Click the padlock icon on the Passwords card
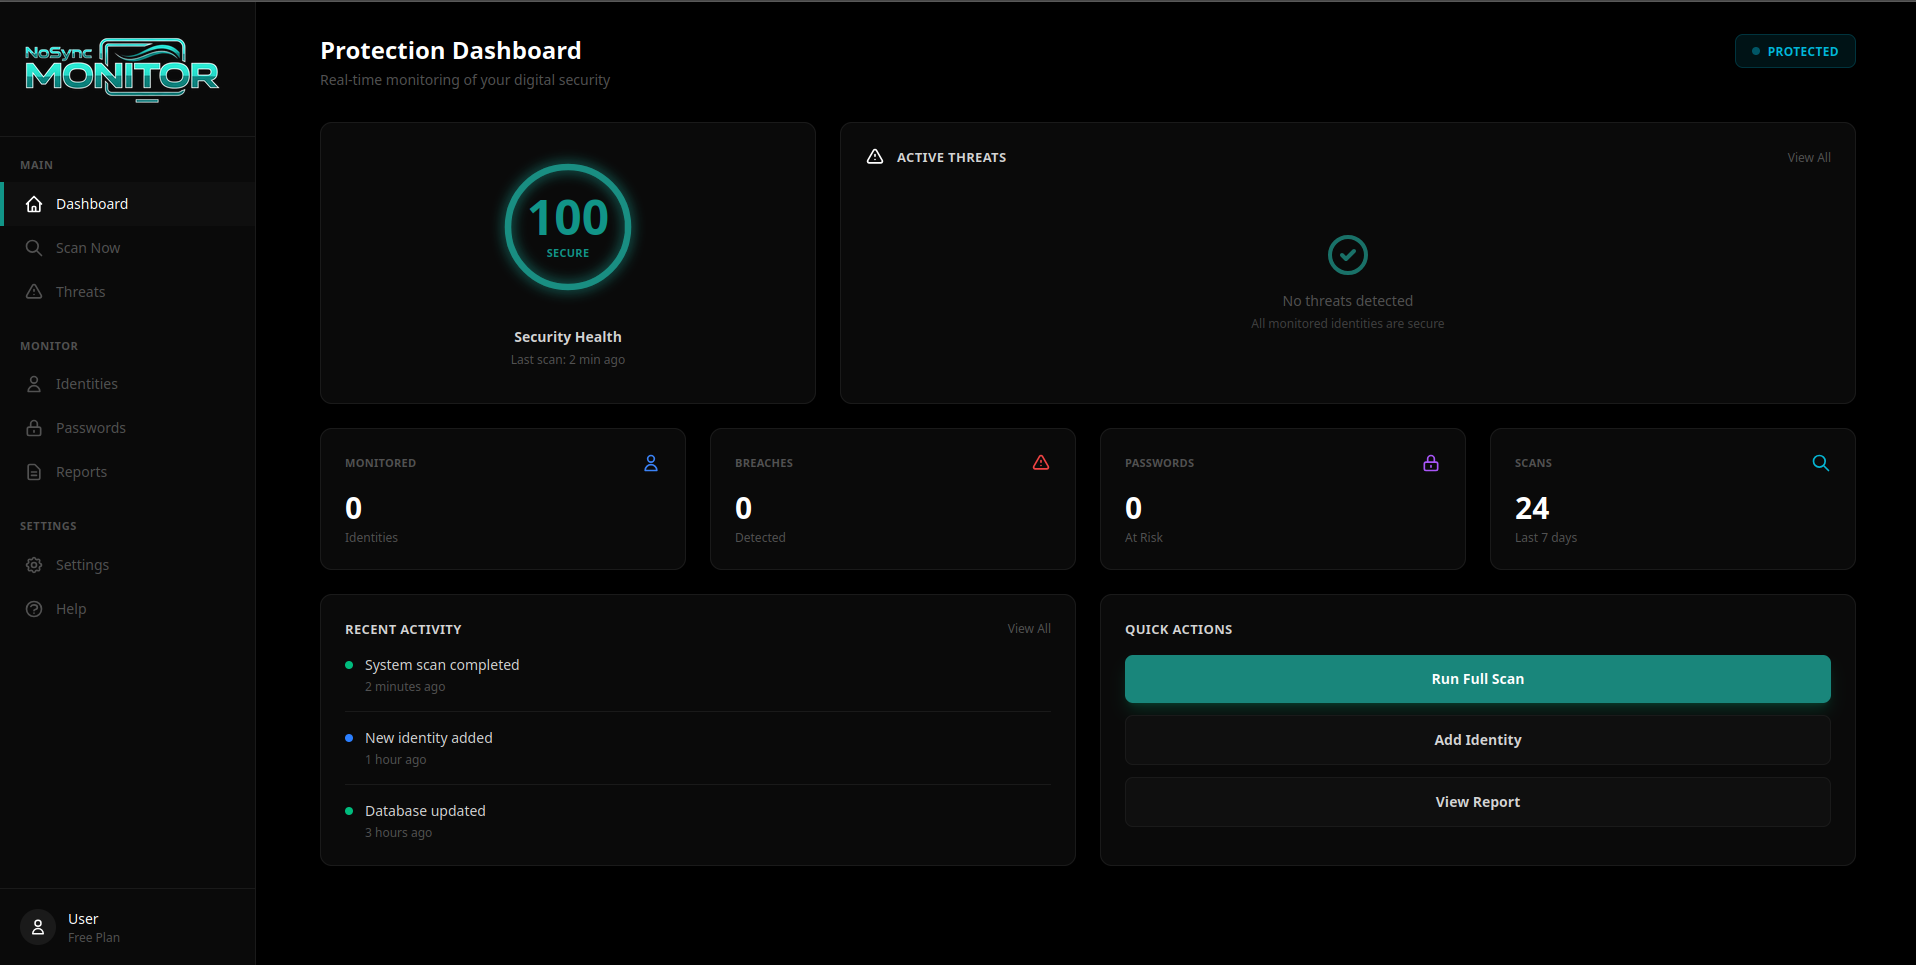Screen dimensions: 1916x965 click(1430, 463)
